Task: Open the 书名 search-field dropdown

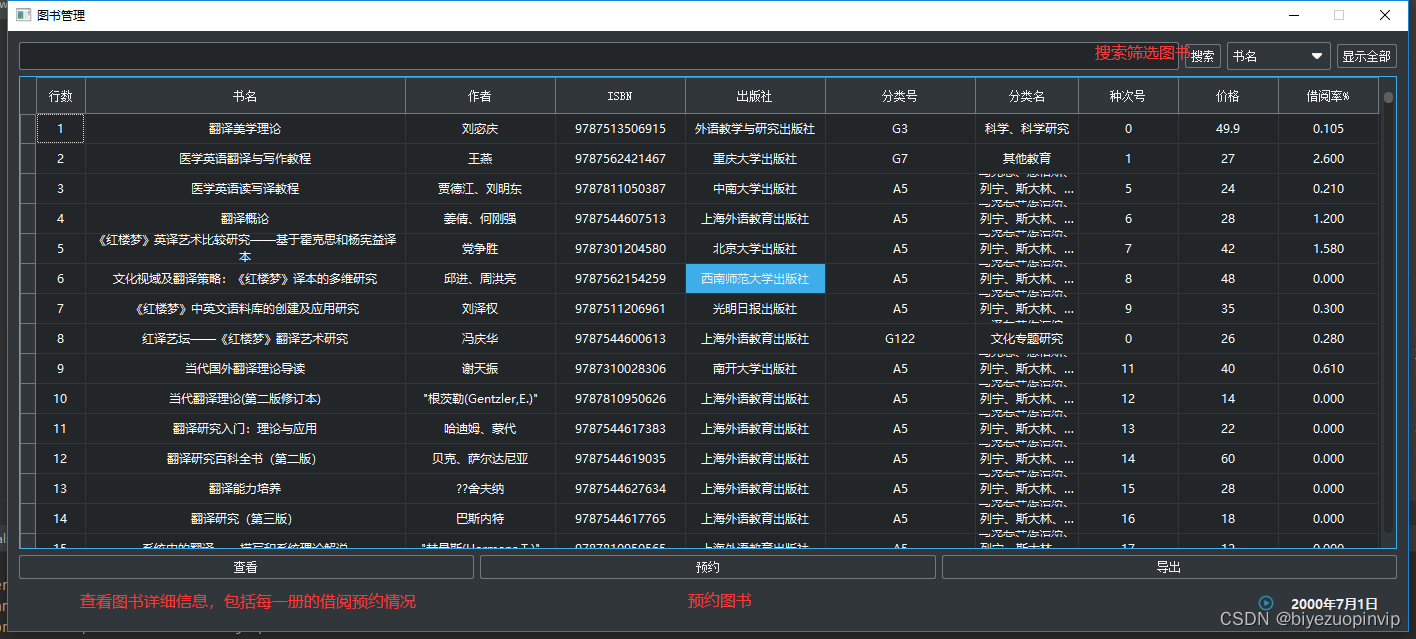Action: [x=1278, y=56]
